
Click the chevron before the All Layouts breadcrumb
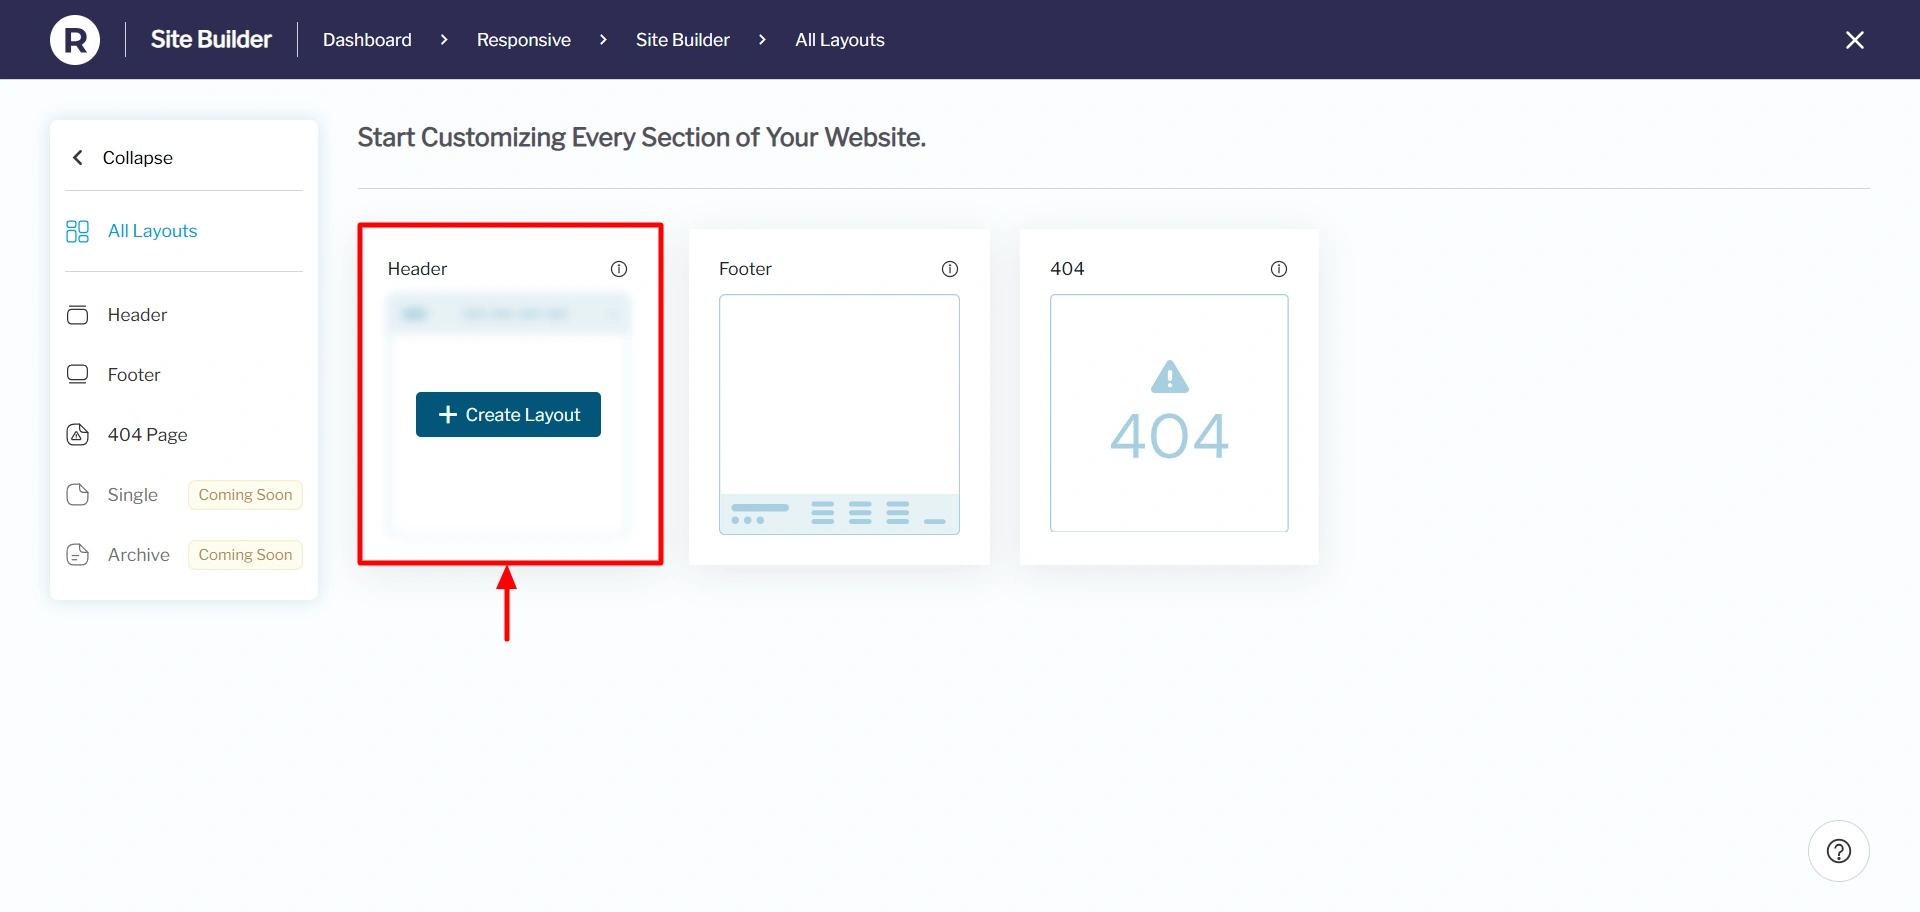pyautogui.click(x=762, y=40)
